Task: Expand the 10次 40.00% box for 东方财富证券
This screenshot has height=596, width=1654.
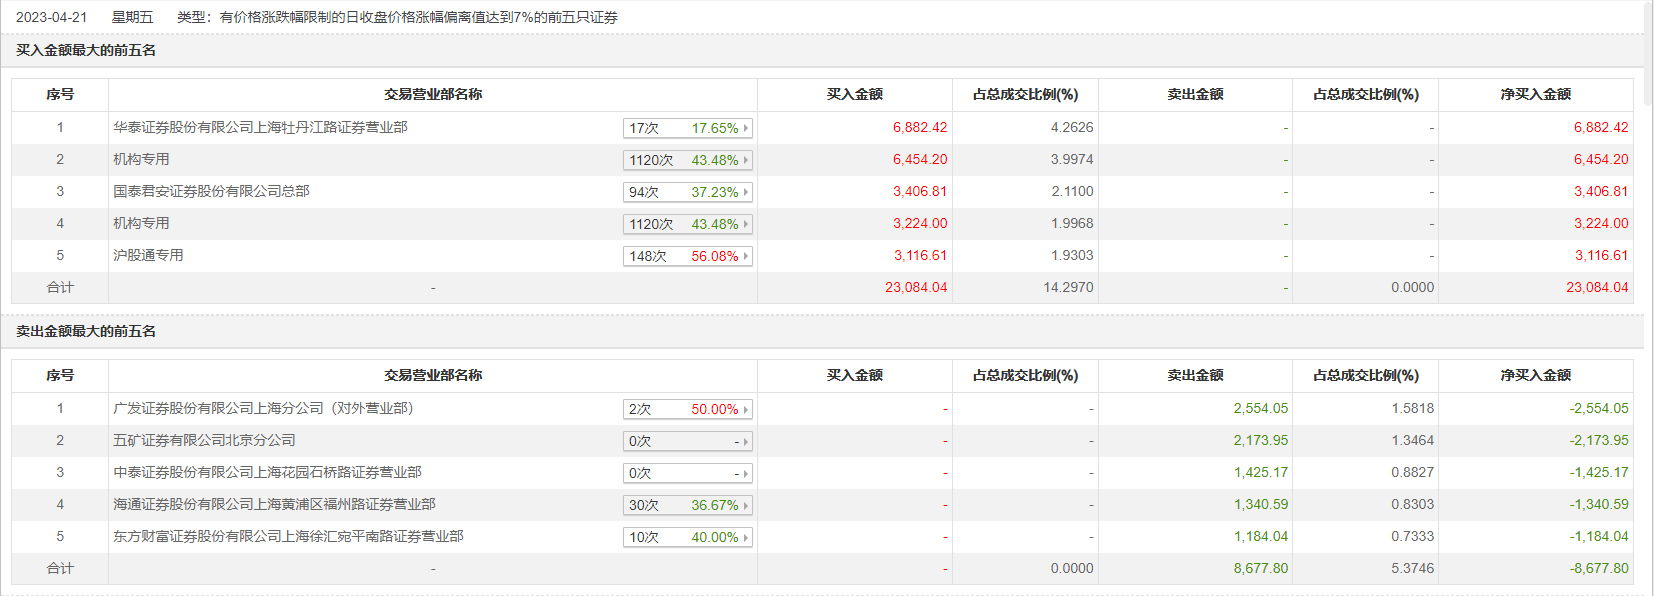Action: click(x=687, y=537)
